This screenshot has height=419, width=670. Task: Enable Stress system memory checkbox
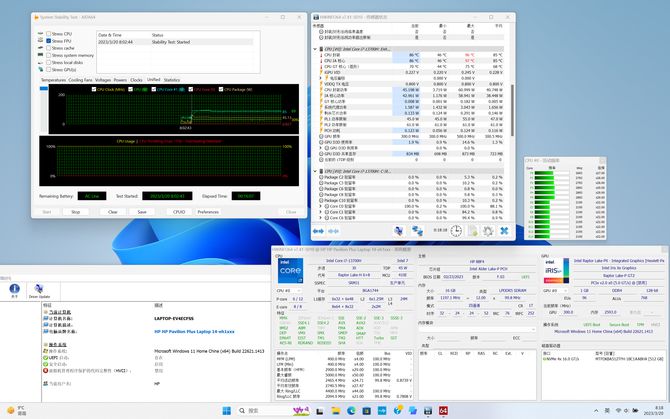click(x=49, y=55)
